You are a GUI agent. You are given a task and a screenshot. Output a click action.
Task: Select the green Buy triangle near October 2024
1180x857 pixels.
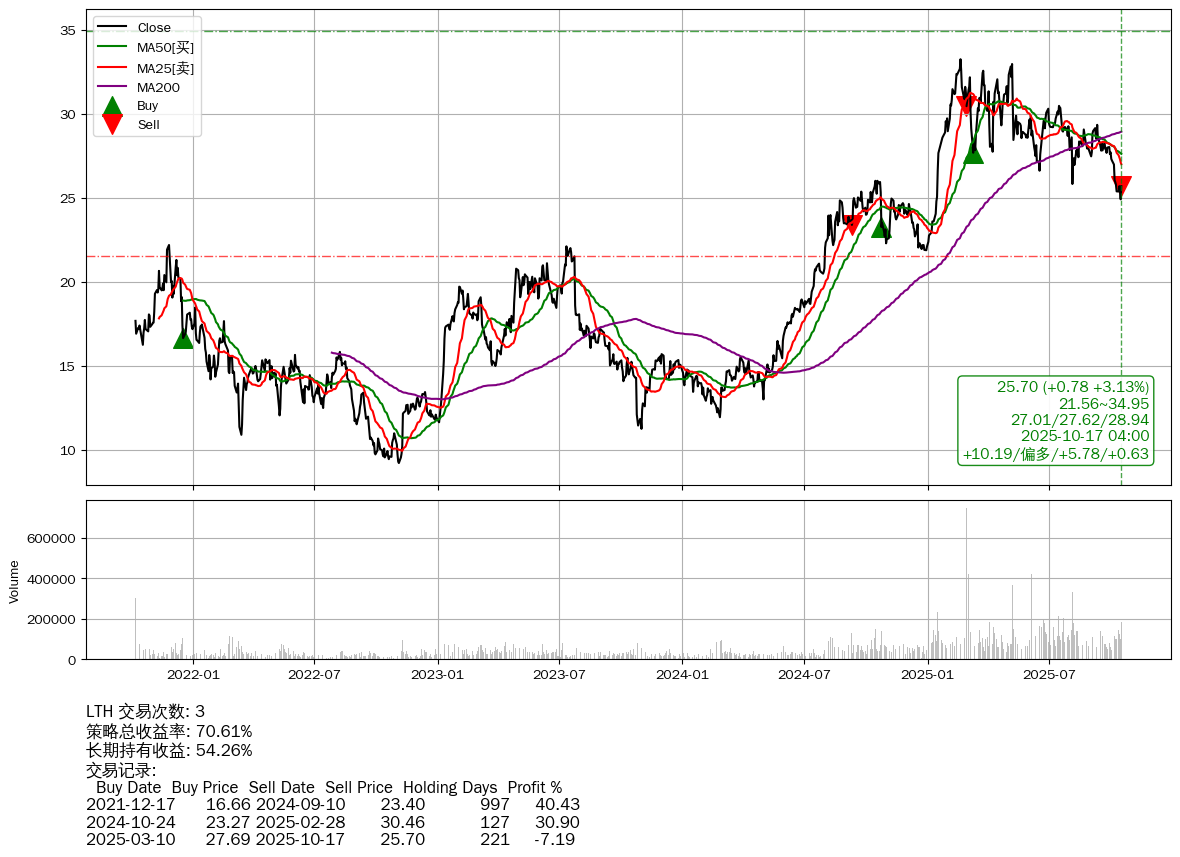(880, 228)
